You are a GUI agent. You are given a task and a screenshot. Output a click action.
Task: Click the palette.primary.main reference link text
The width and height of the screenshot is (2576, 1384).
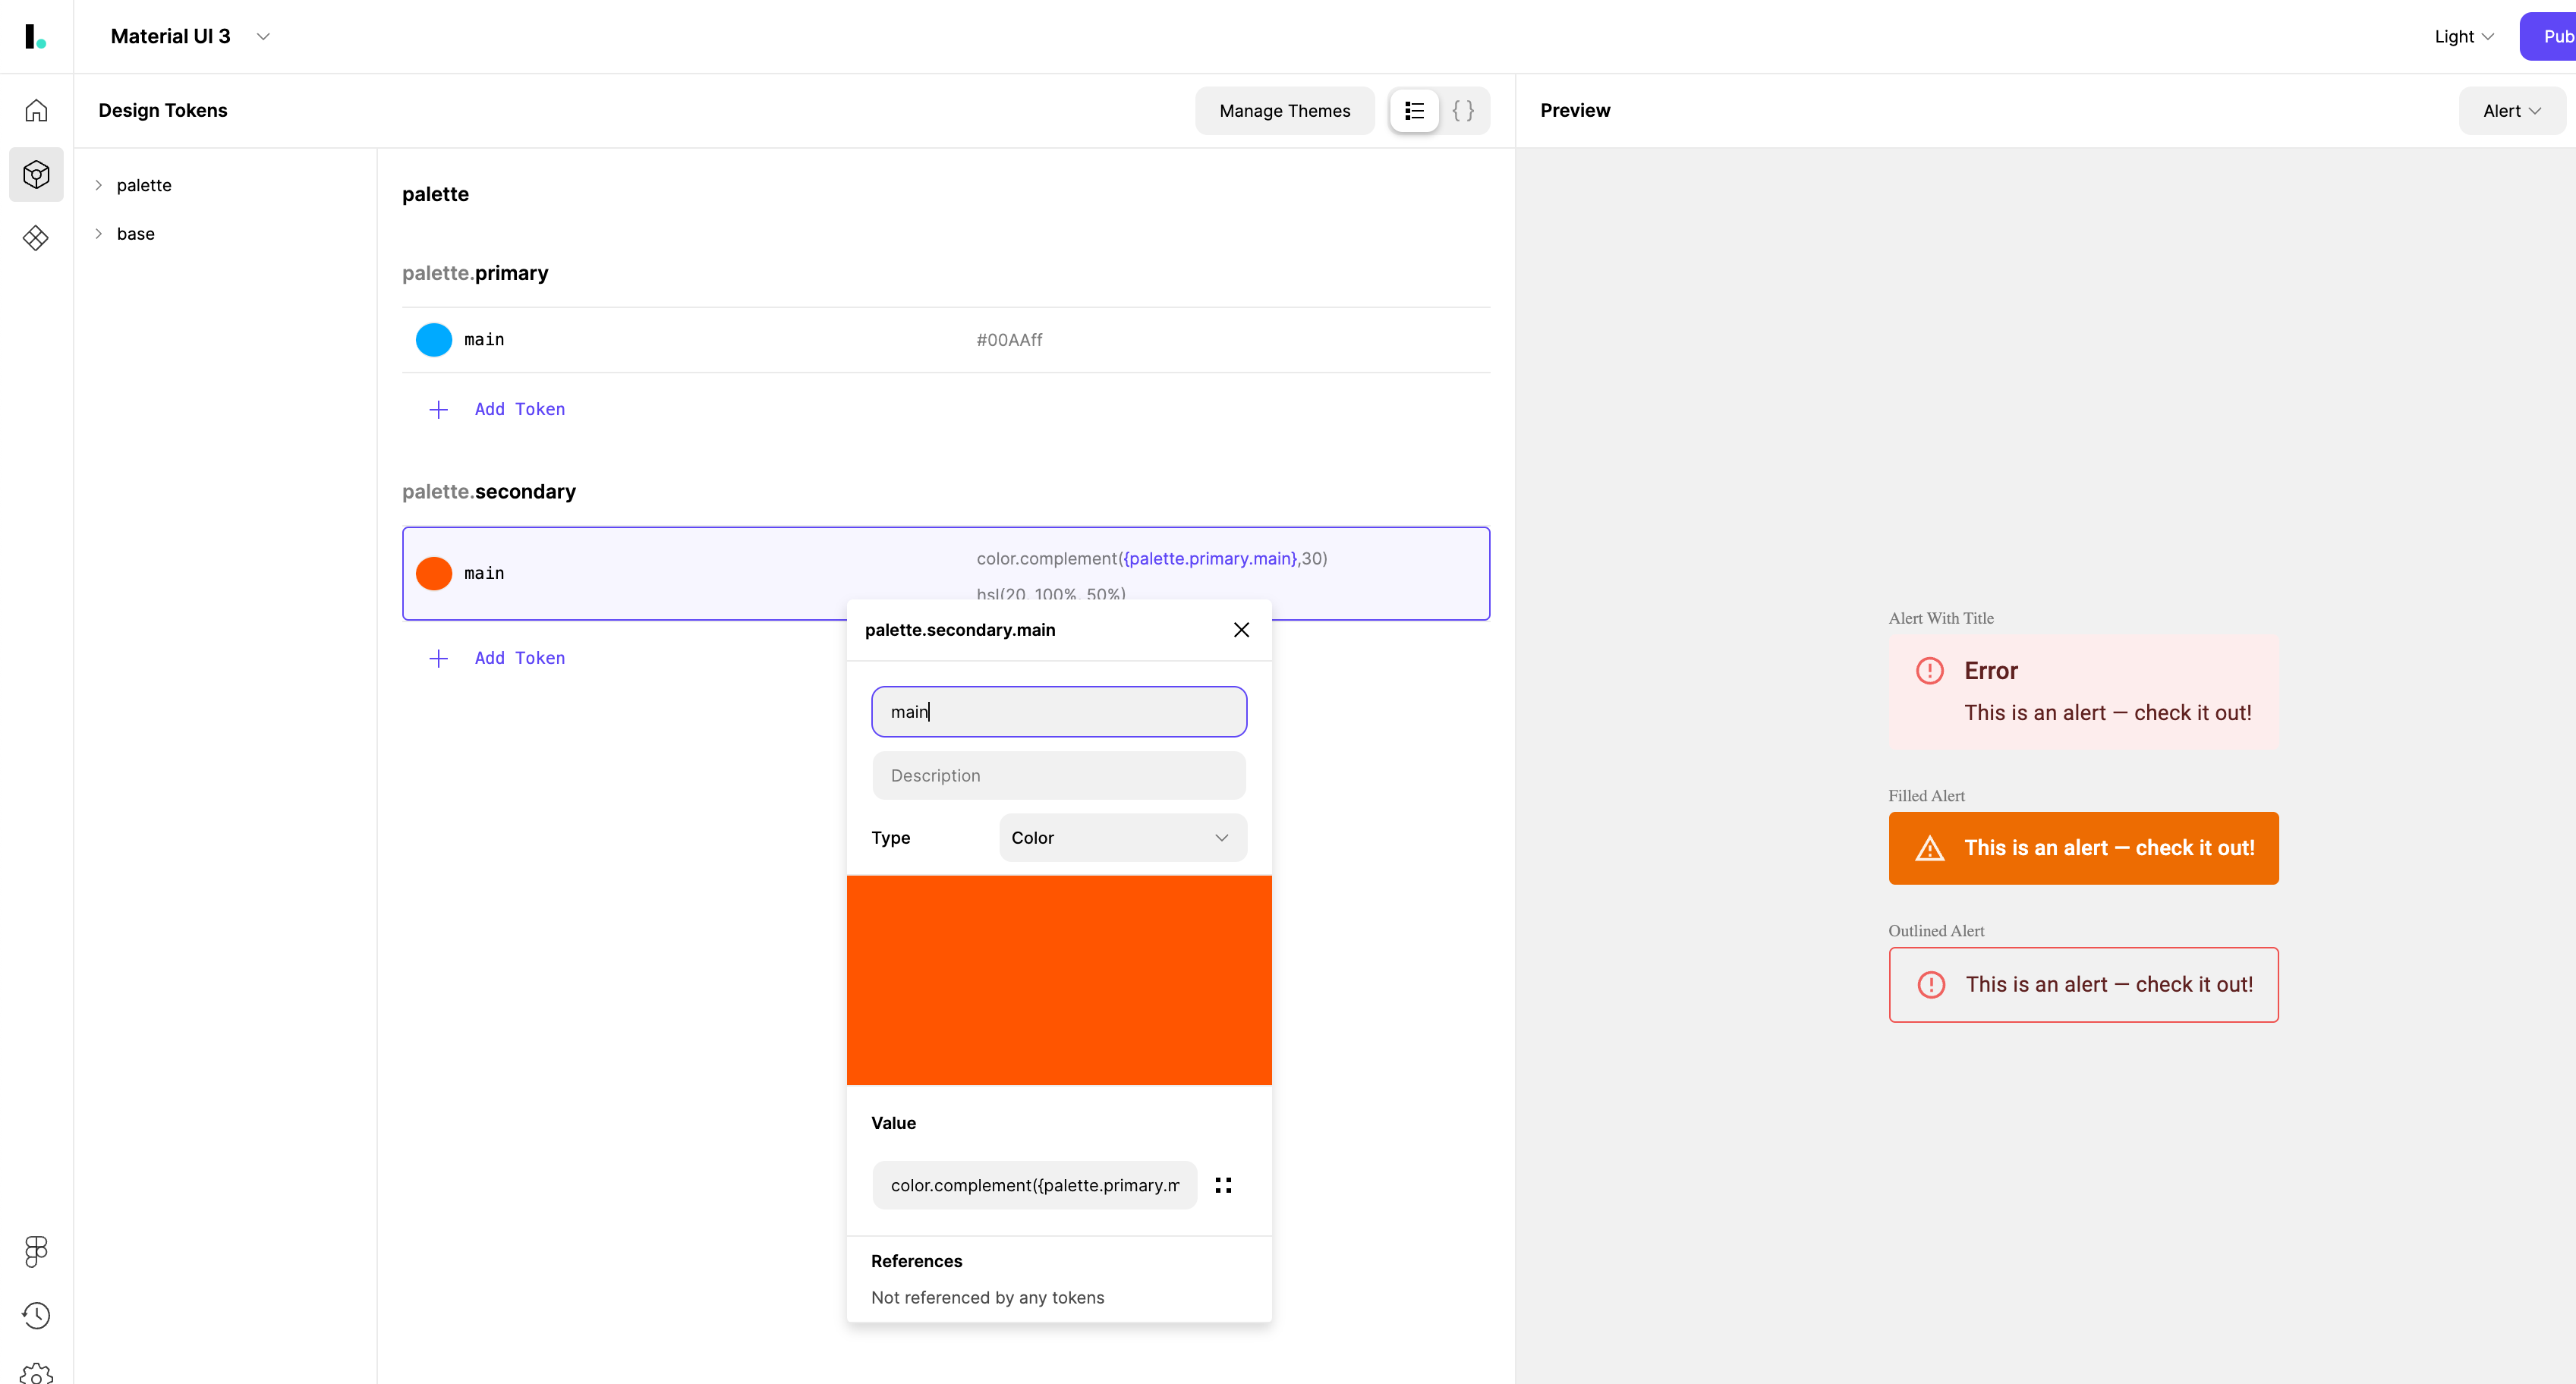click(x=1211, y=559)
